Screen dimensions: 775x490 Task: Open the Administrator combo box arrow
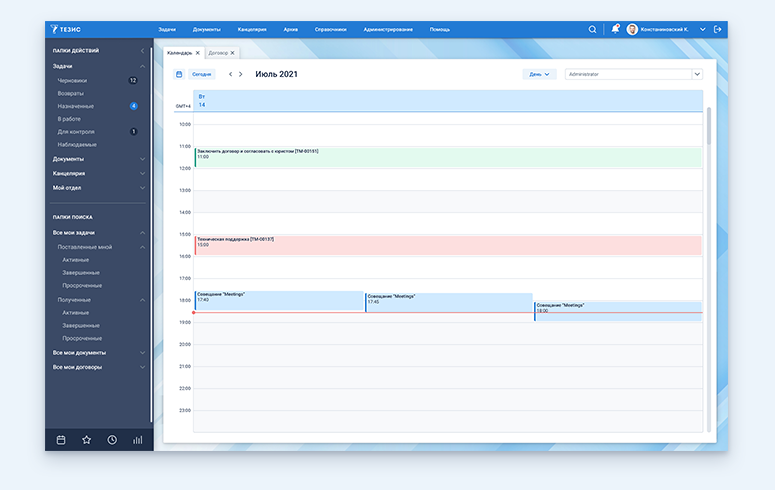tap(697, 74)
